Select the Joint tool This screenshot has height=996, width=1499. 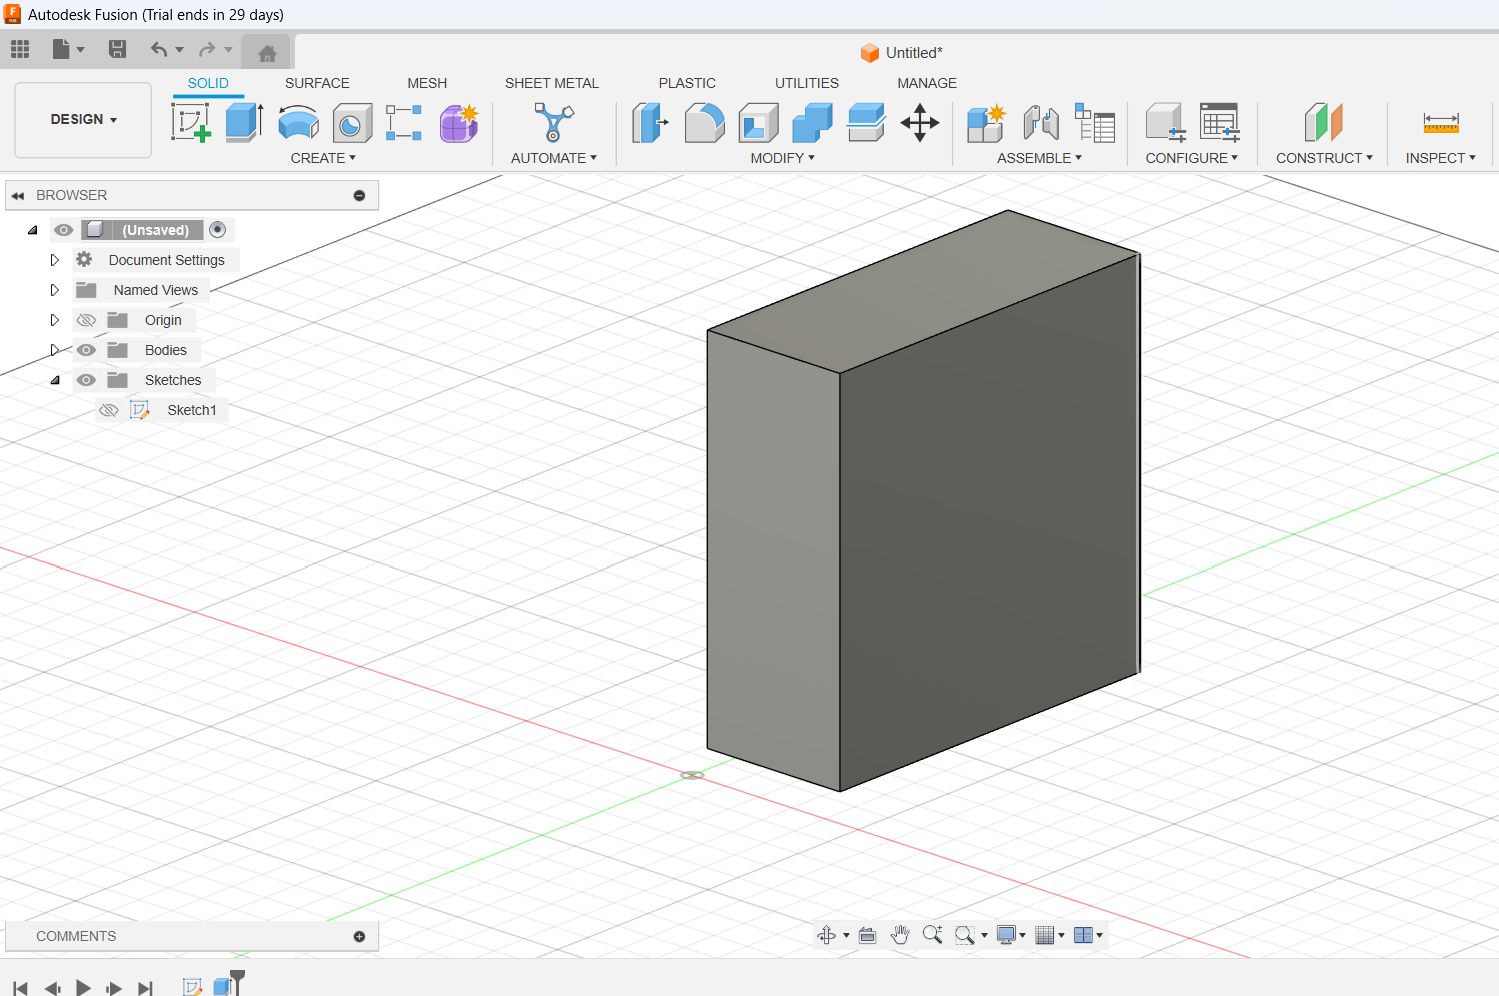coord(1041,123)
